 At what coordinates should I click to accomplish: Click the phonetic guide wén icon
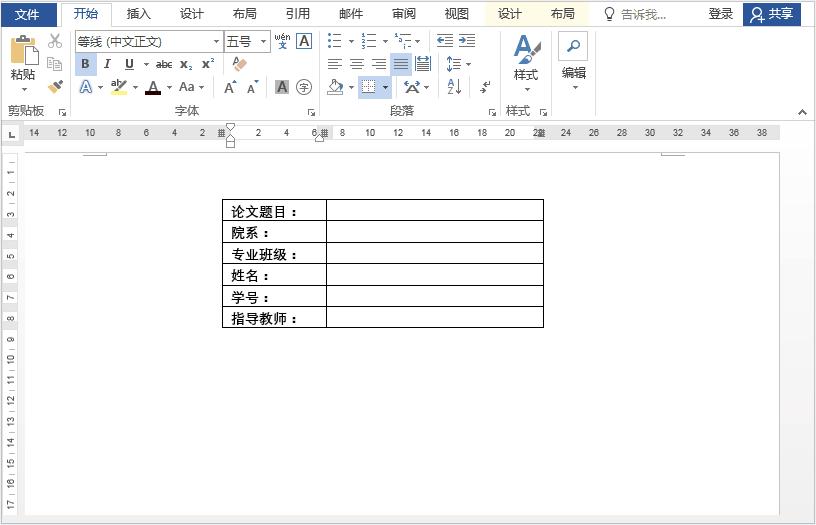pos(282,41)
